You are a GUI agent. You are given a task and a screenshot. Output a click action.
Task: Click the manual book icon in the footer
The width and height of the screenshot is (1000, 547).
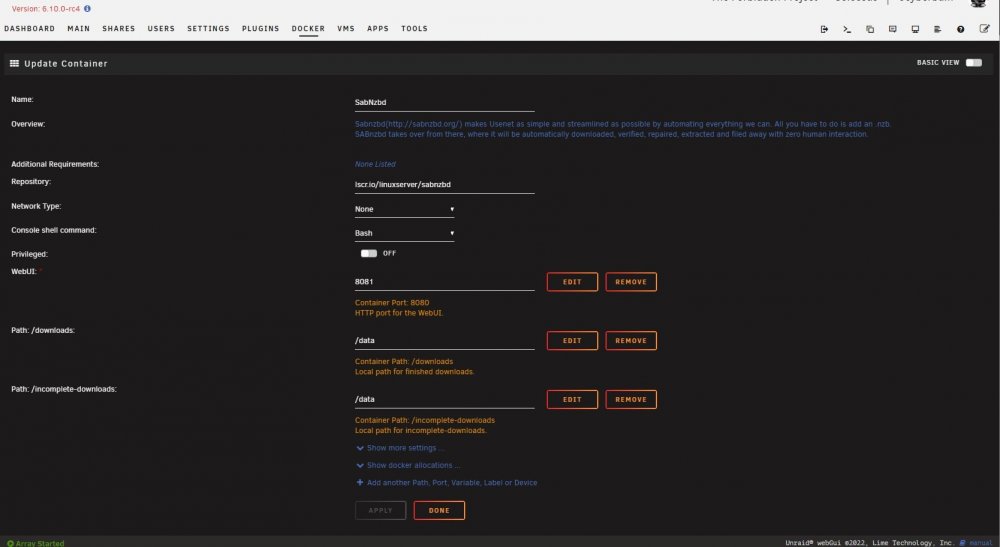click(x=962, y=543)
